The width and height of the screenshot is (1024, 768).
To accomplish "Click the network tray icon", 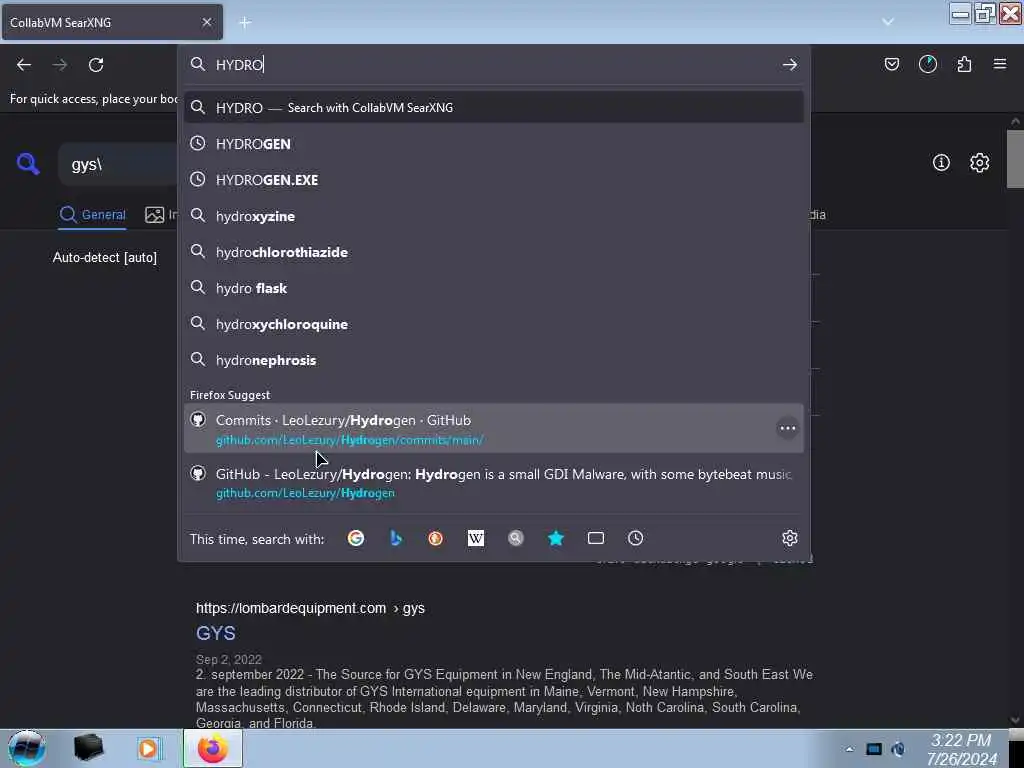I will [x=874, y=749].
